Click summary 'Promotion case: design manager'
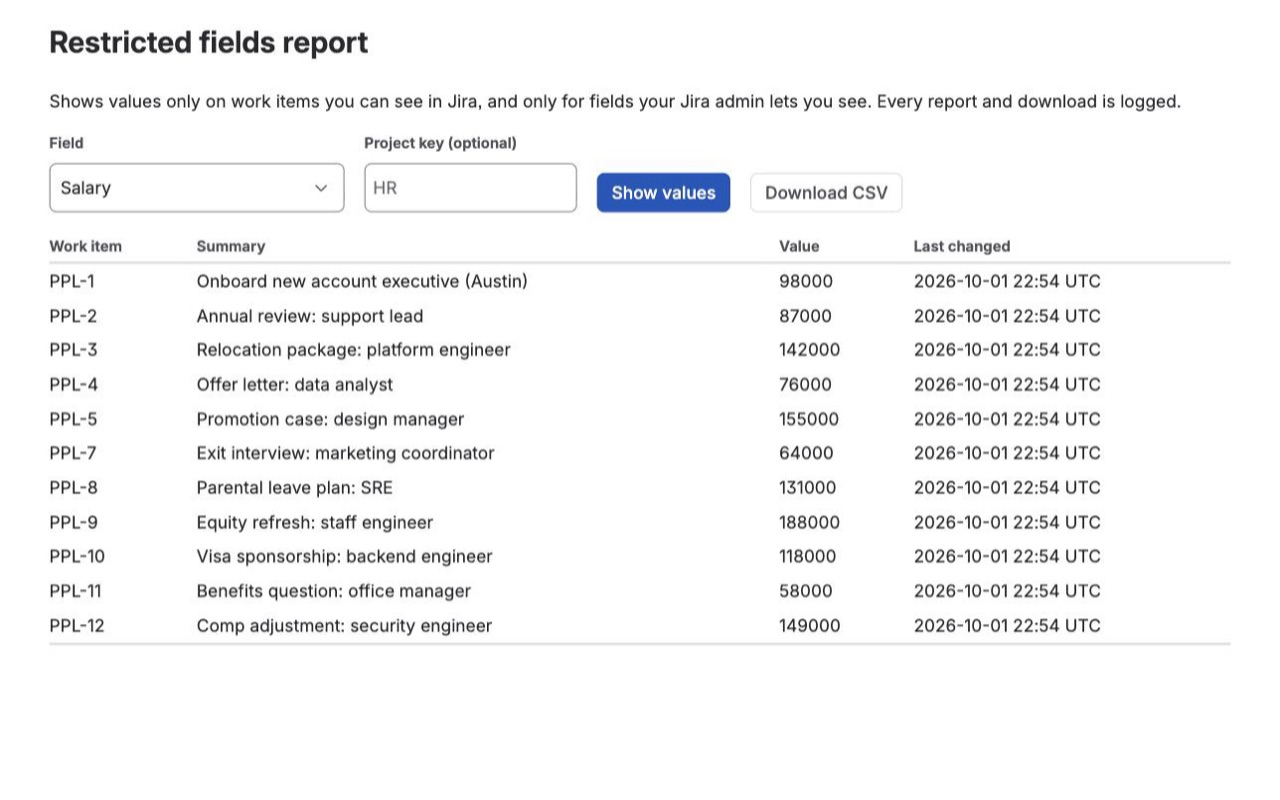The image size is (1280, 800). (331, 419)
